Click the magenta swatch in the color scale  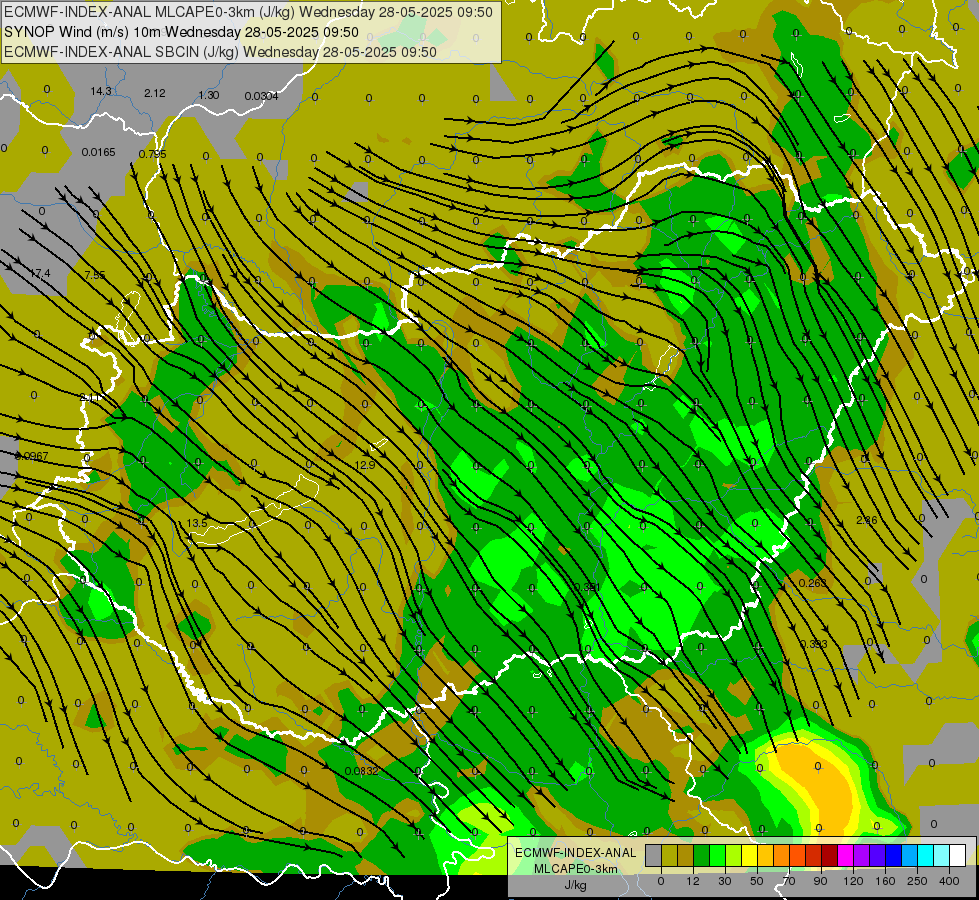845,855
